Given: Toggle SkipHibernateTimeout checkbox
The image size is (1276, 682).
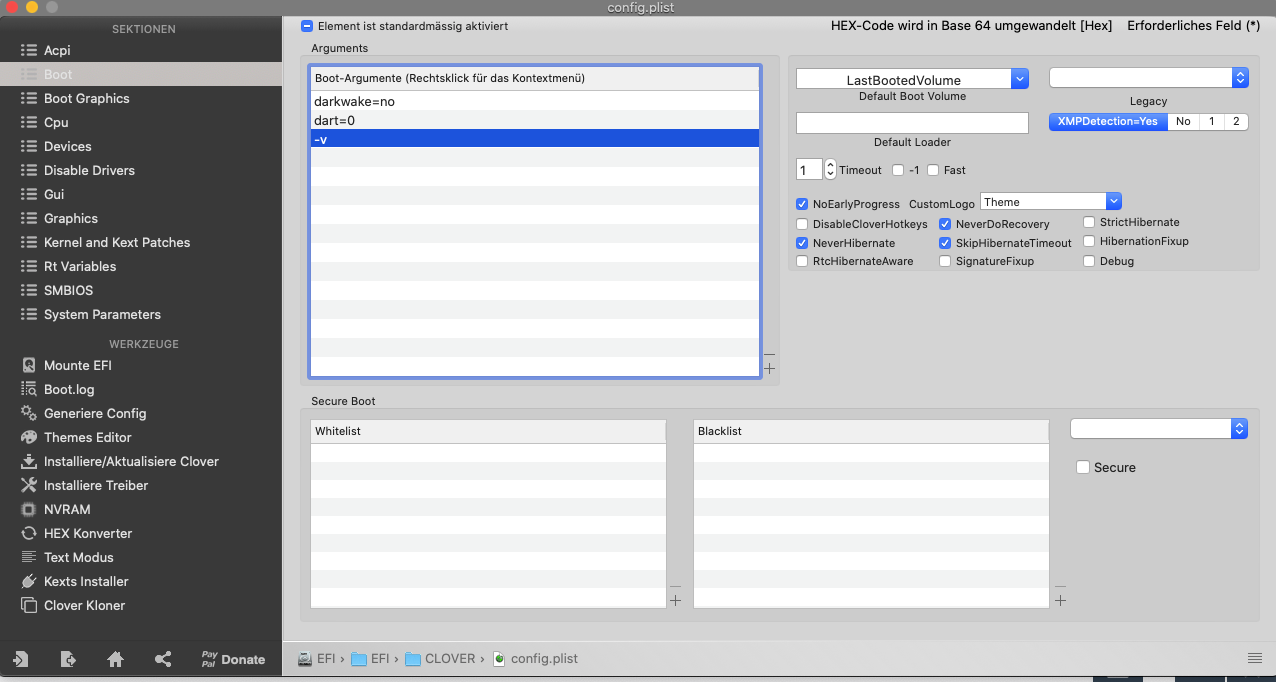Looking at the screenshot, I should [945, 243].
